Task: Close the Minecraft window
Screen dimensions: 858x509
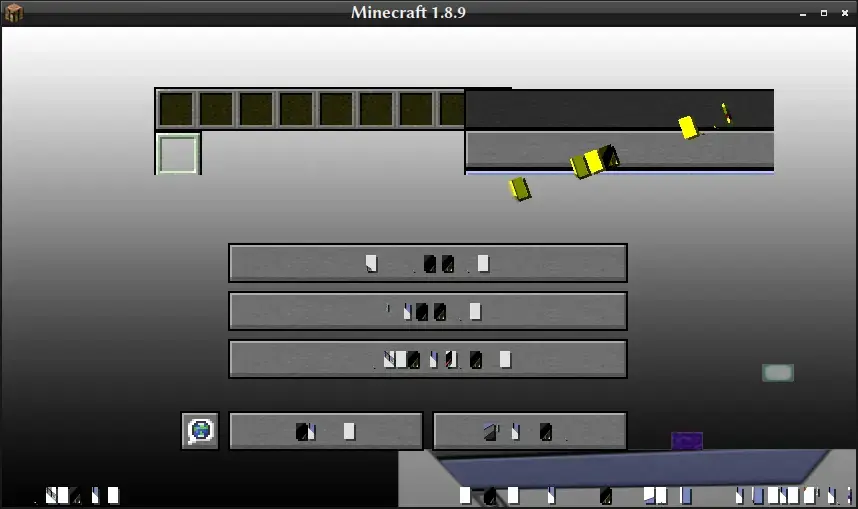Action: (844, 13)
